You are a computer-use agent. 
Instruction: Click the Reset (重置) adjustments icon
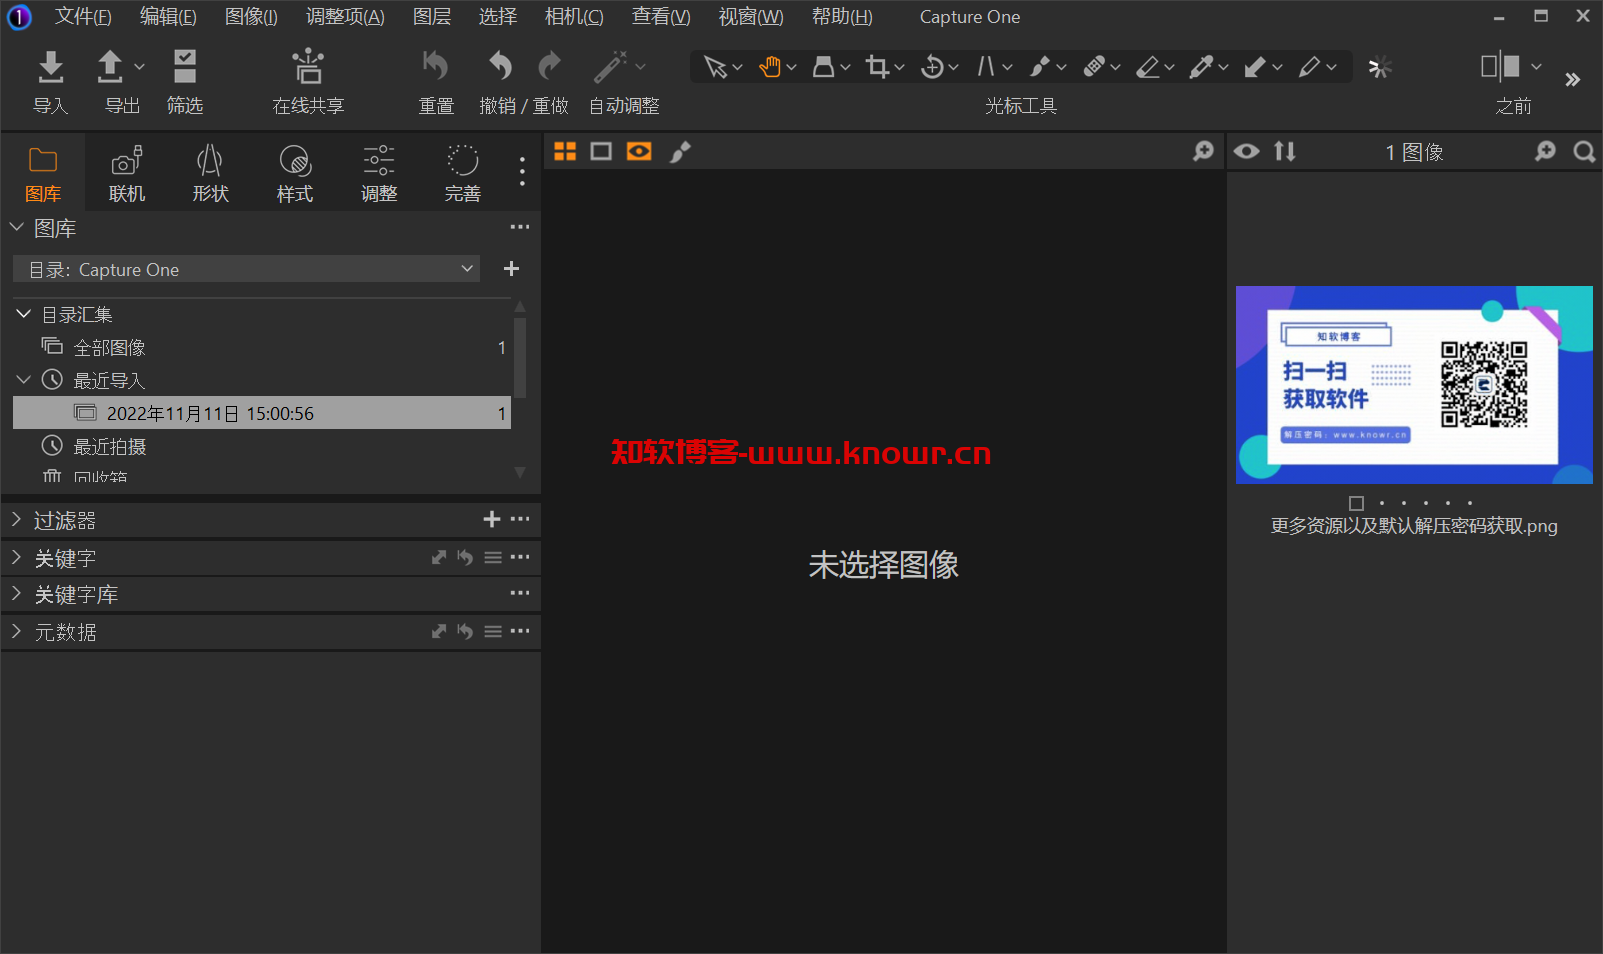tap(435, 67)
